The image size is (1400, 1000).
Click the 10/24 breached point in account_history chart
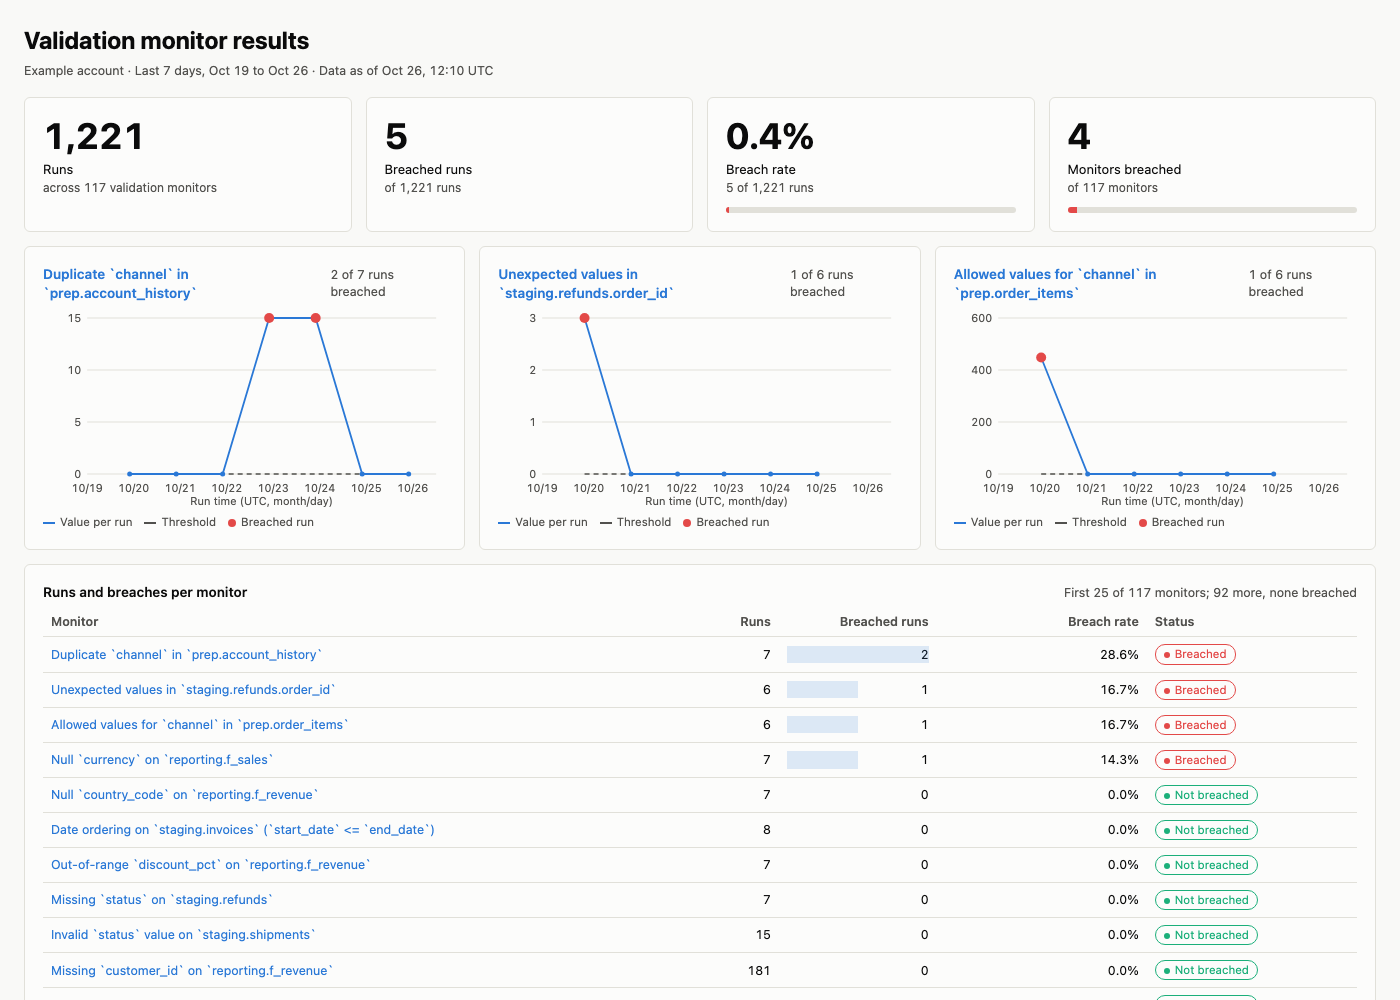click(x=316, y=318)
